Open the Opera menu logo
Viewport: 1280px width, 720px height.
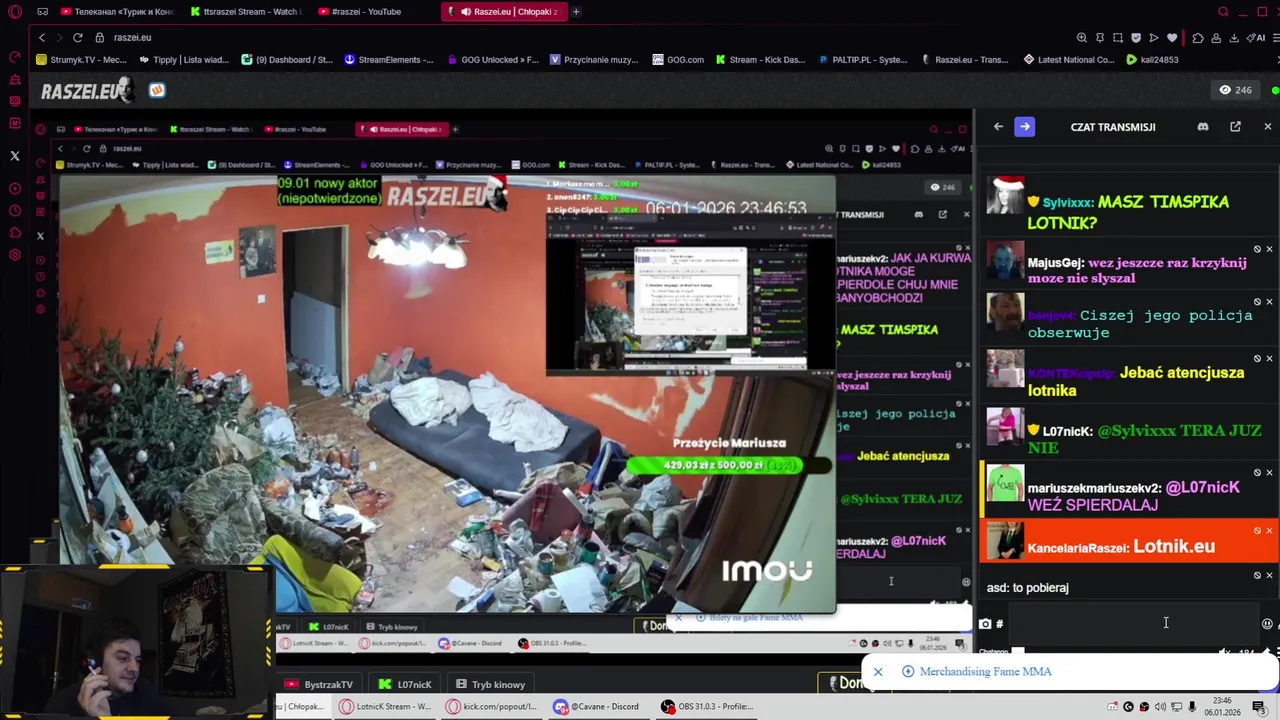click(x=15, y=12)
